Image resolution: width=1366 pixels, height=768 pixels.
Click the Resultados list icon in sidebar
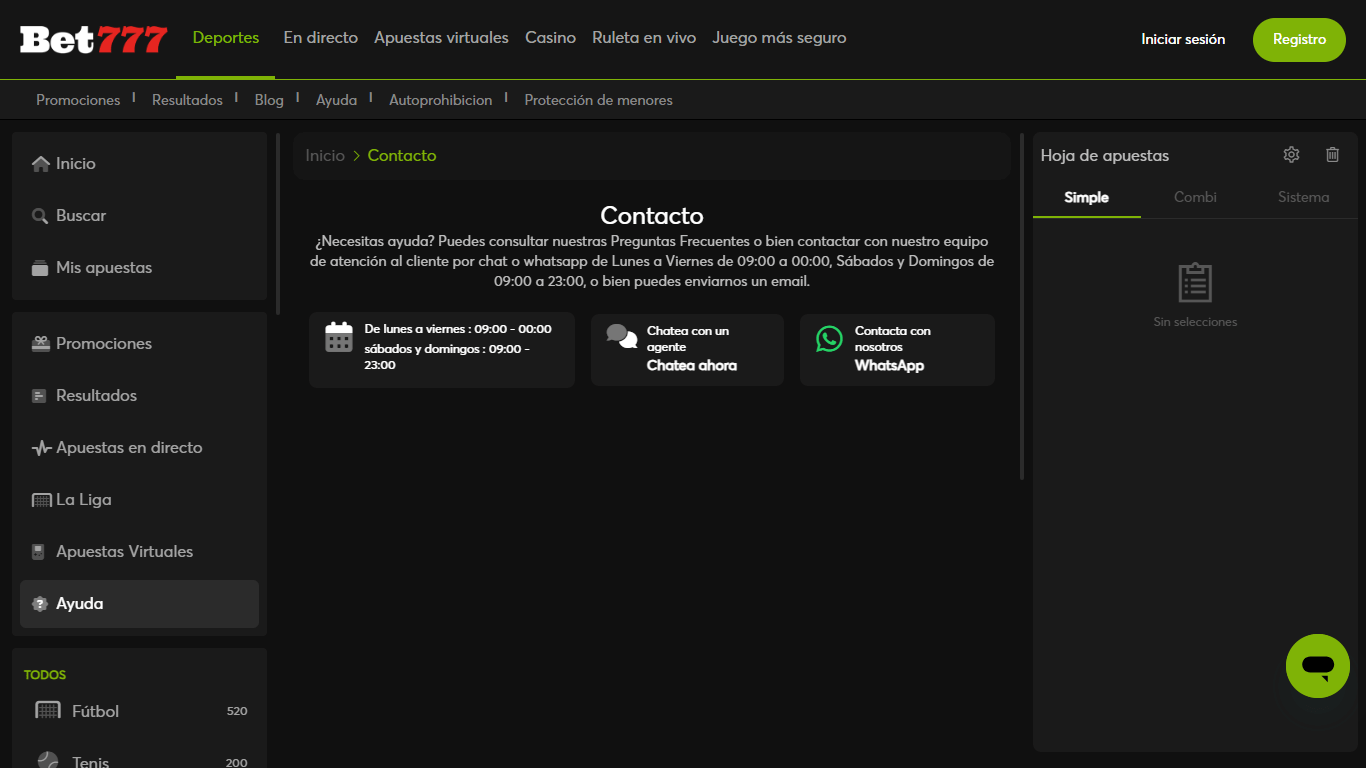(40, 396)
